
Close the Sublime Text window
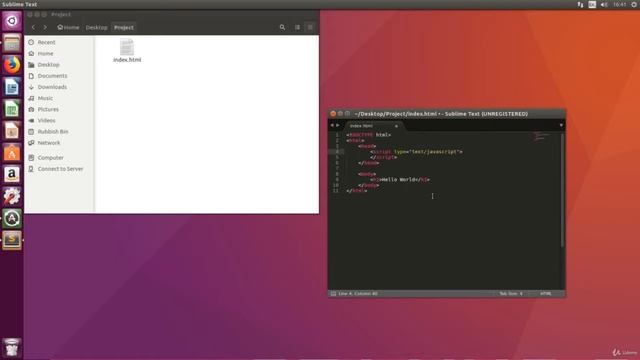click(333, 113)
